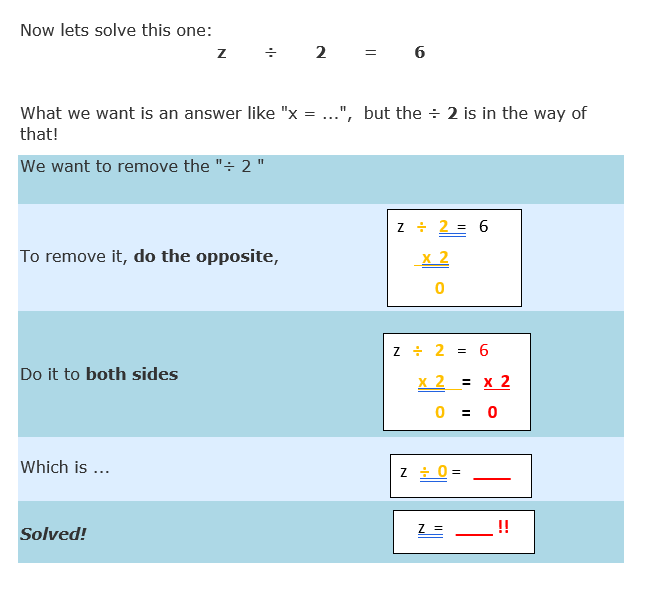Click the red answer blank in Solved box
652x601 pixels.
[x=474, y=533]
